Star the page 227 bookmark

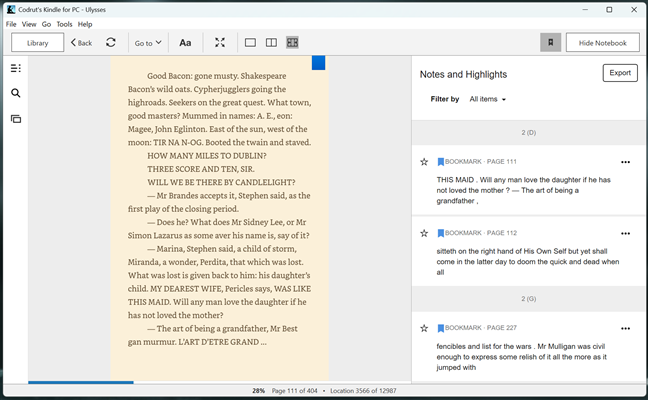424,328
